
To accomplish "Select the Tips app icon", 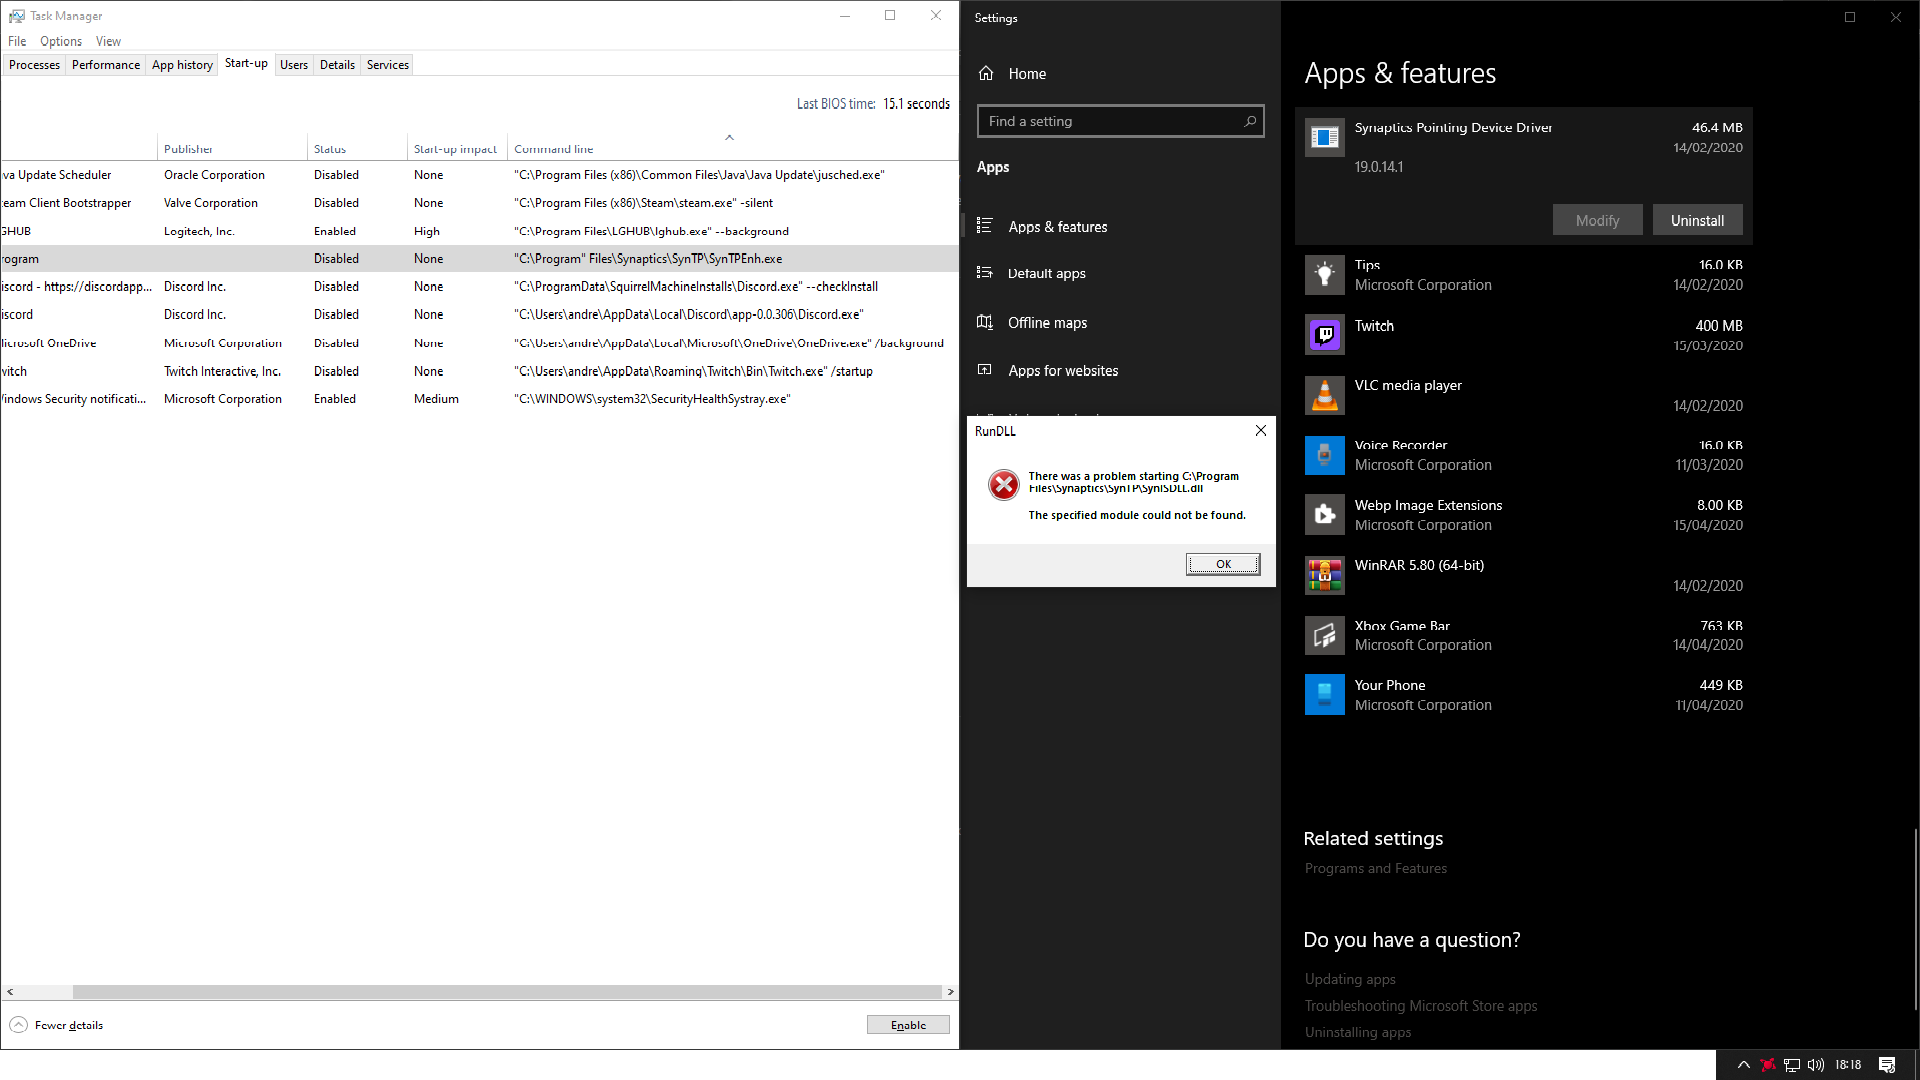I will [x=1324, y=275].
